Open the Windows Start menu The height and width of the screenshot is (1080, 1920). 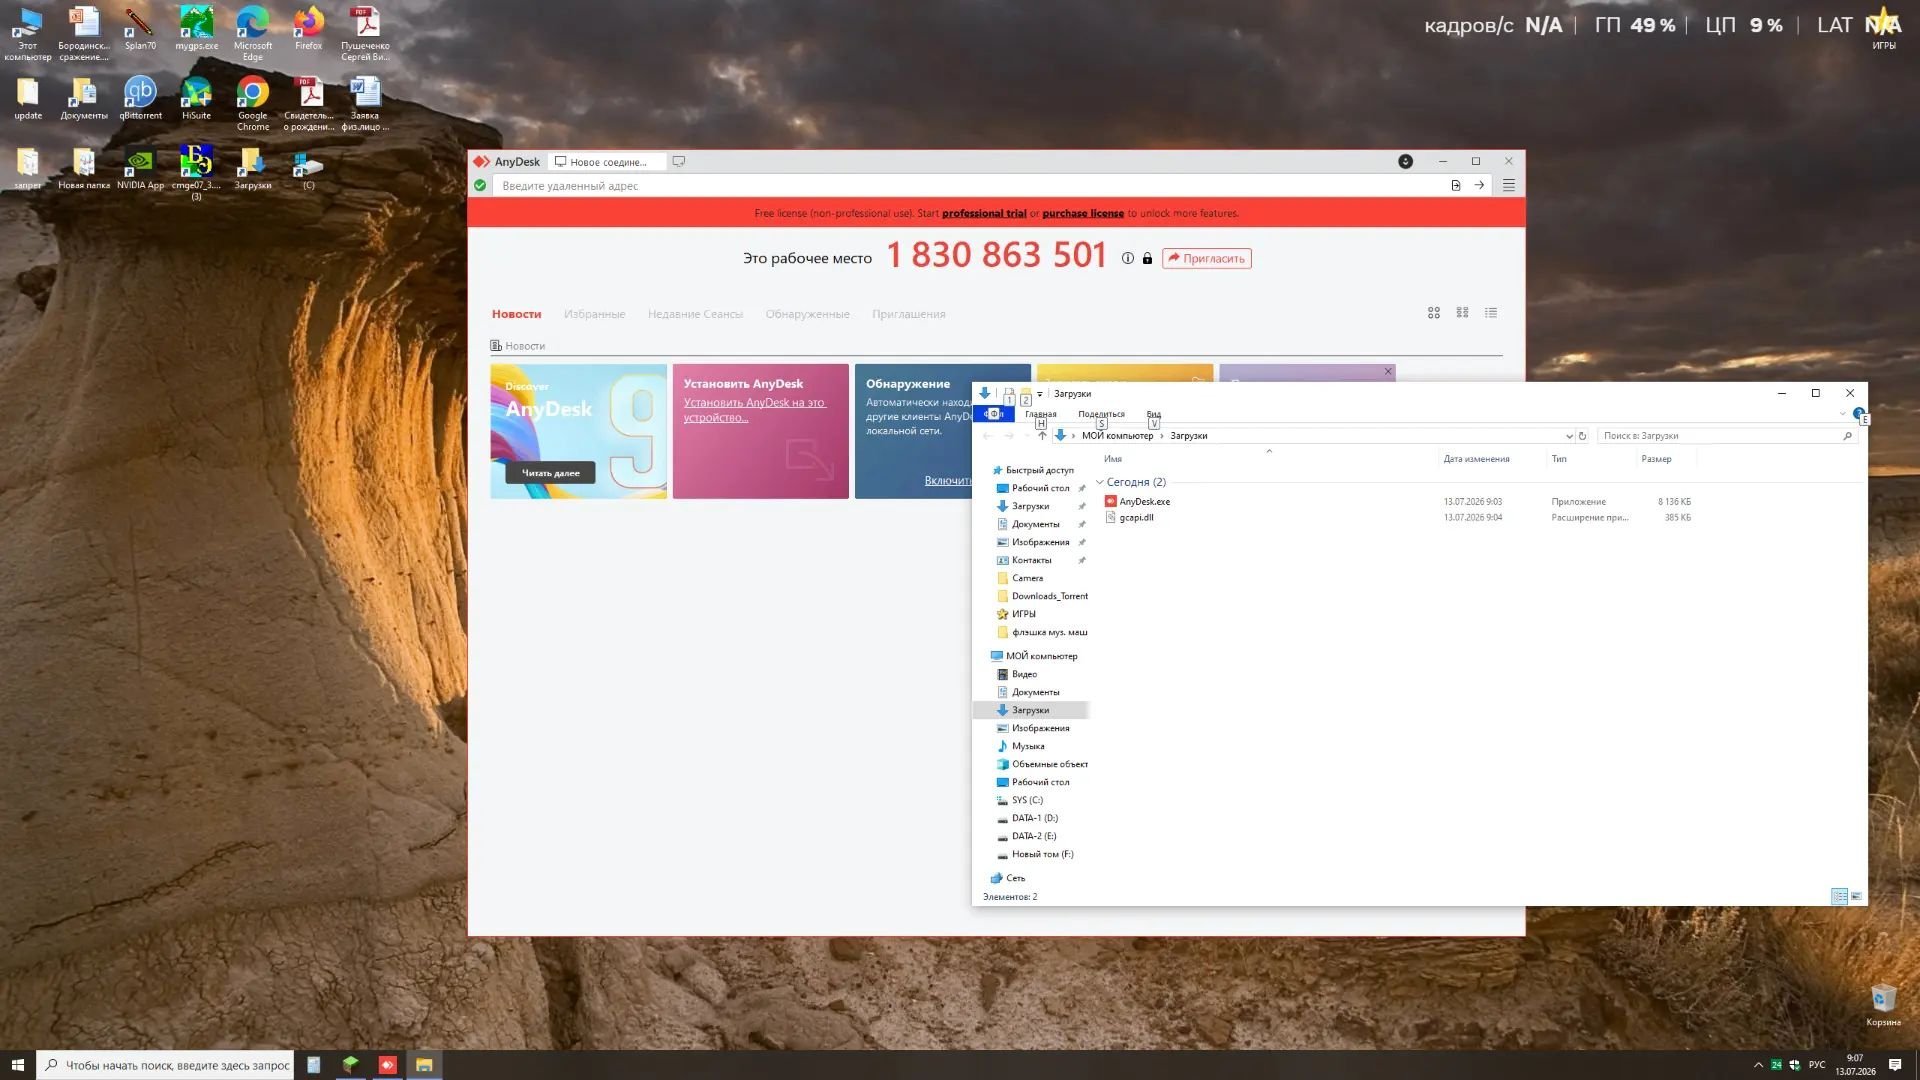tap(17, 1065)
